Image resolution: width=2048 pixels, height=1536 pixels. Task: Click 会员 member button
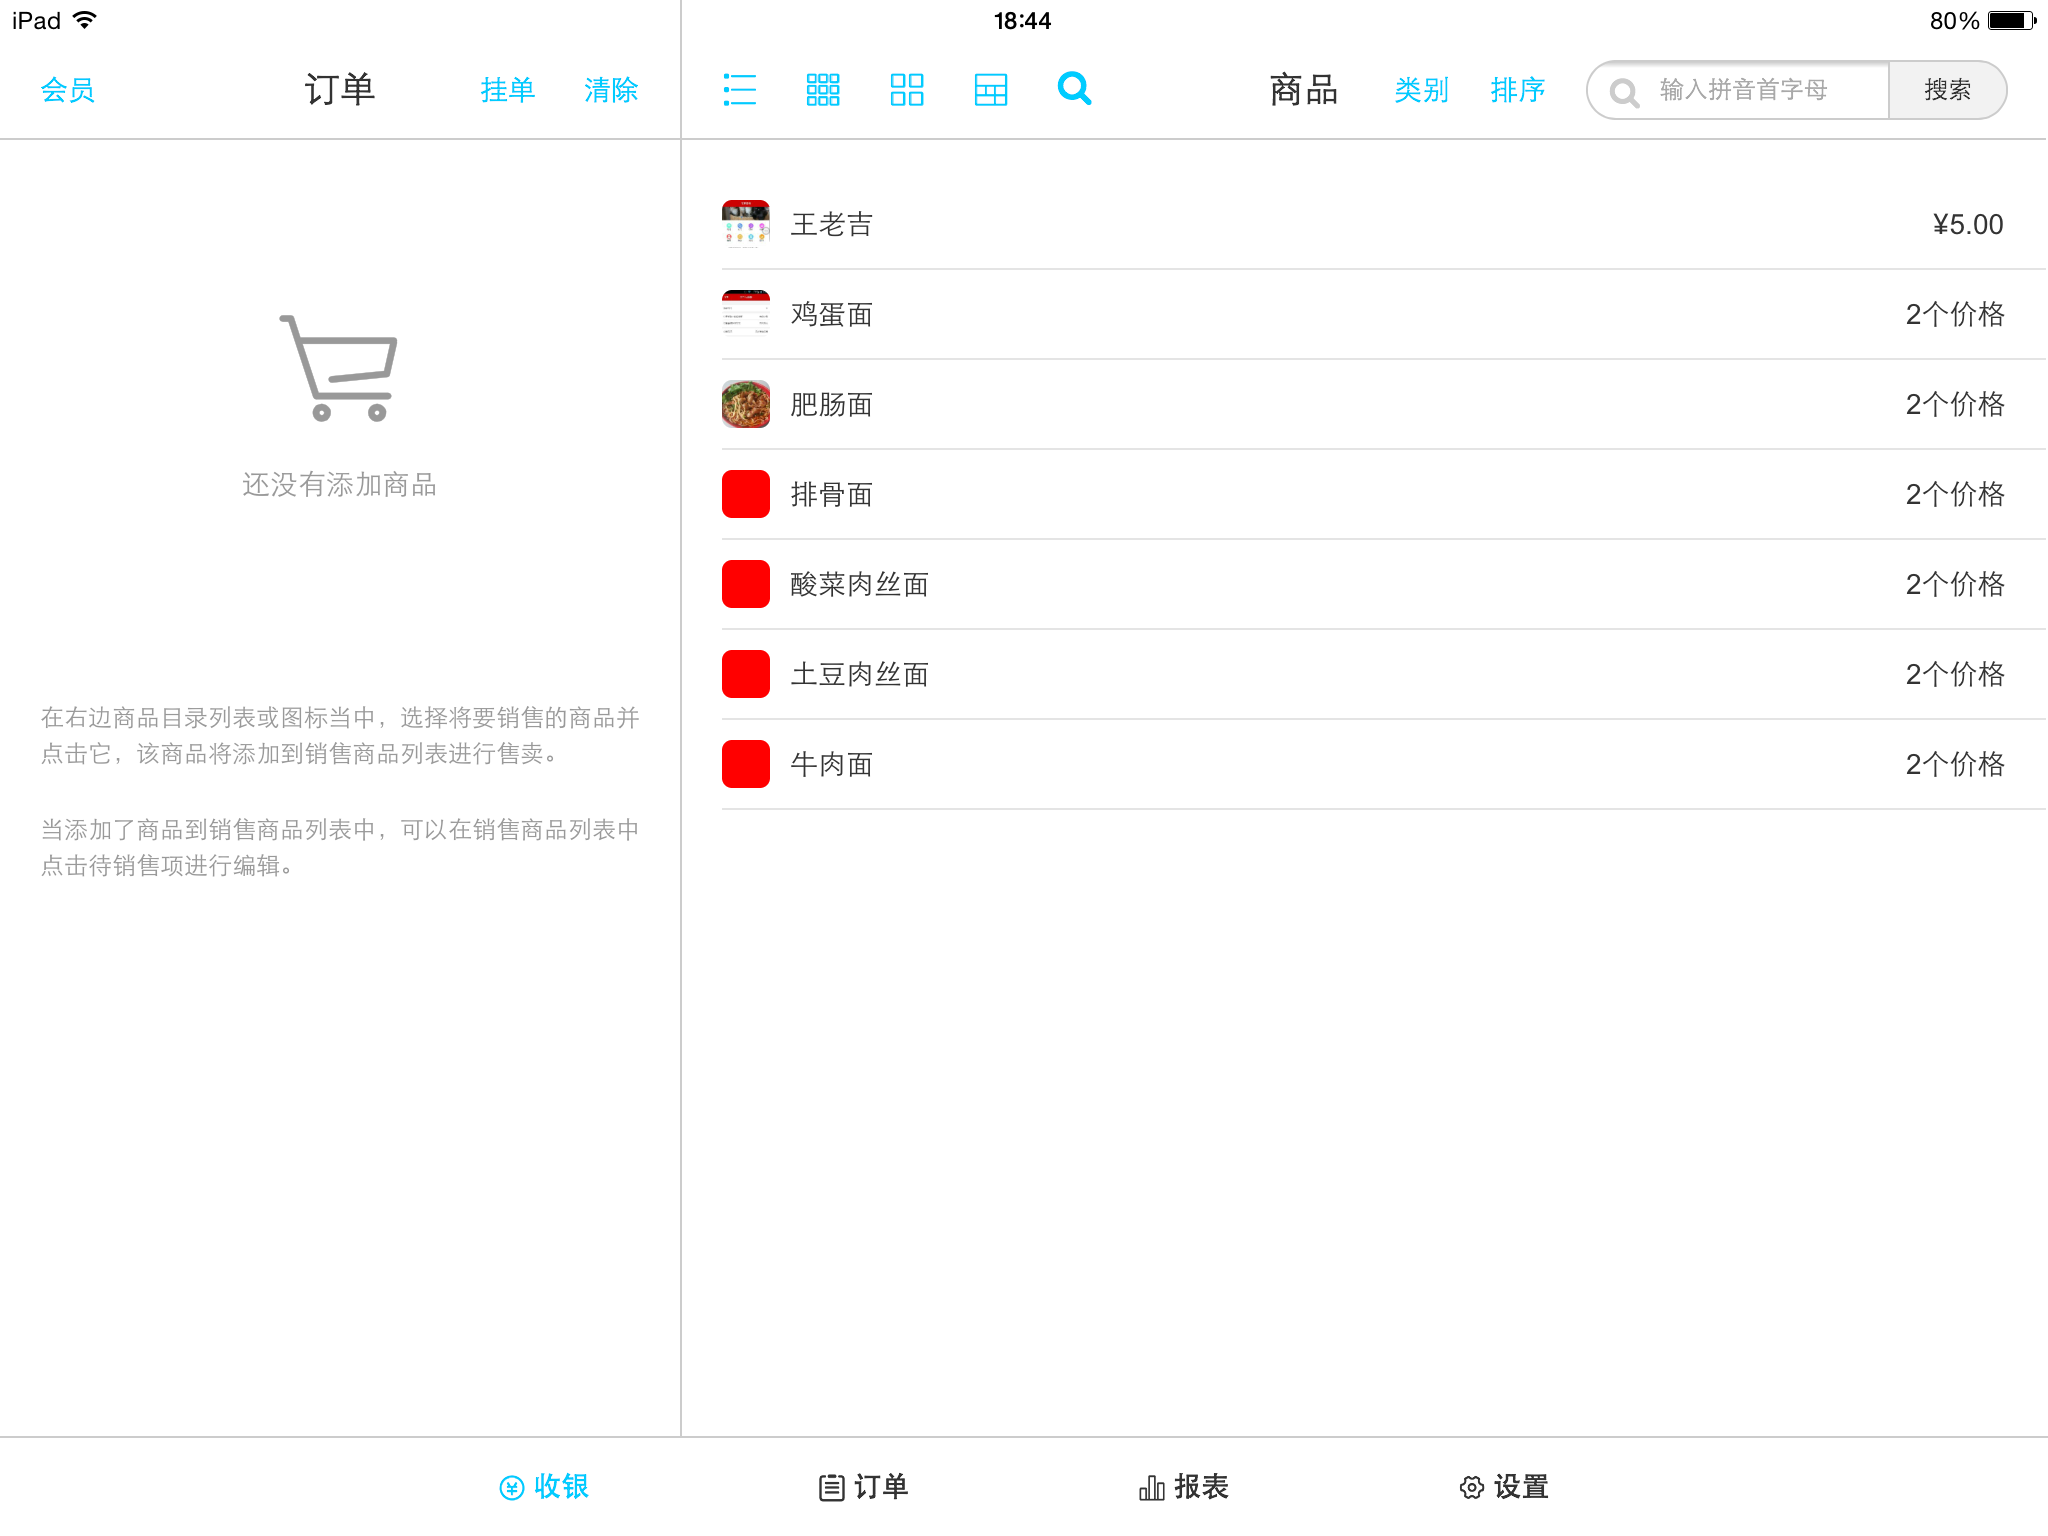click(68, 90)
